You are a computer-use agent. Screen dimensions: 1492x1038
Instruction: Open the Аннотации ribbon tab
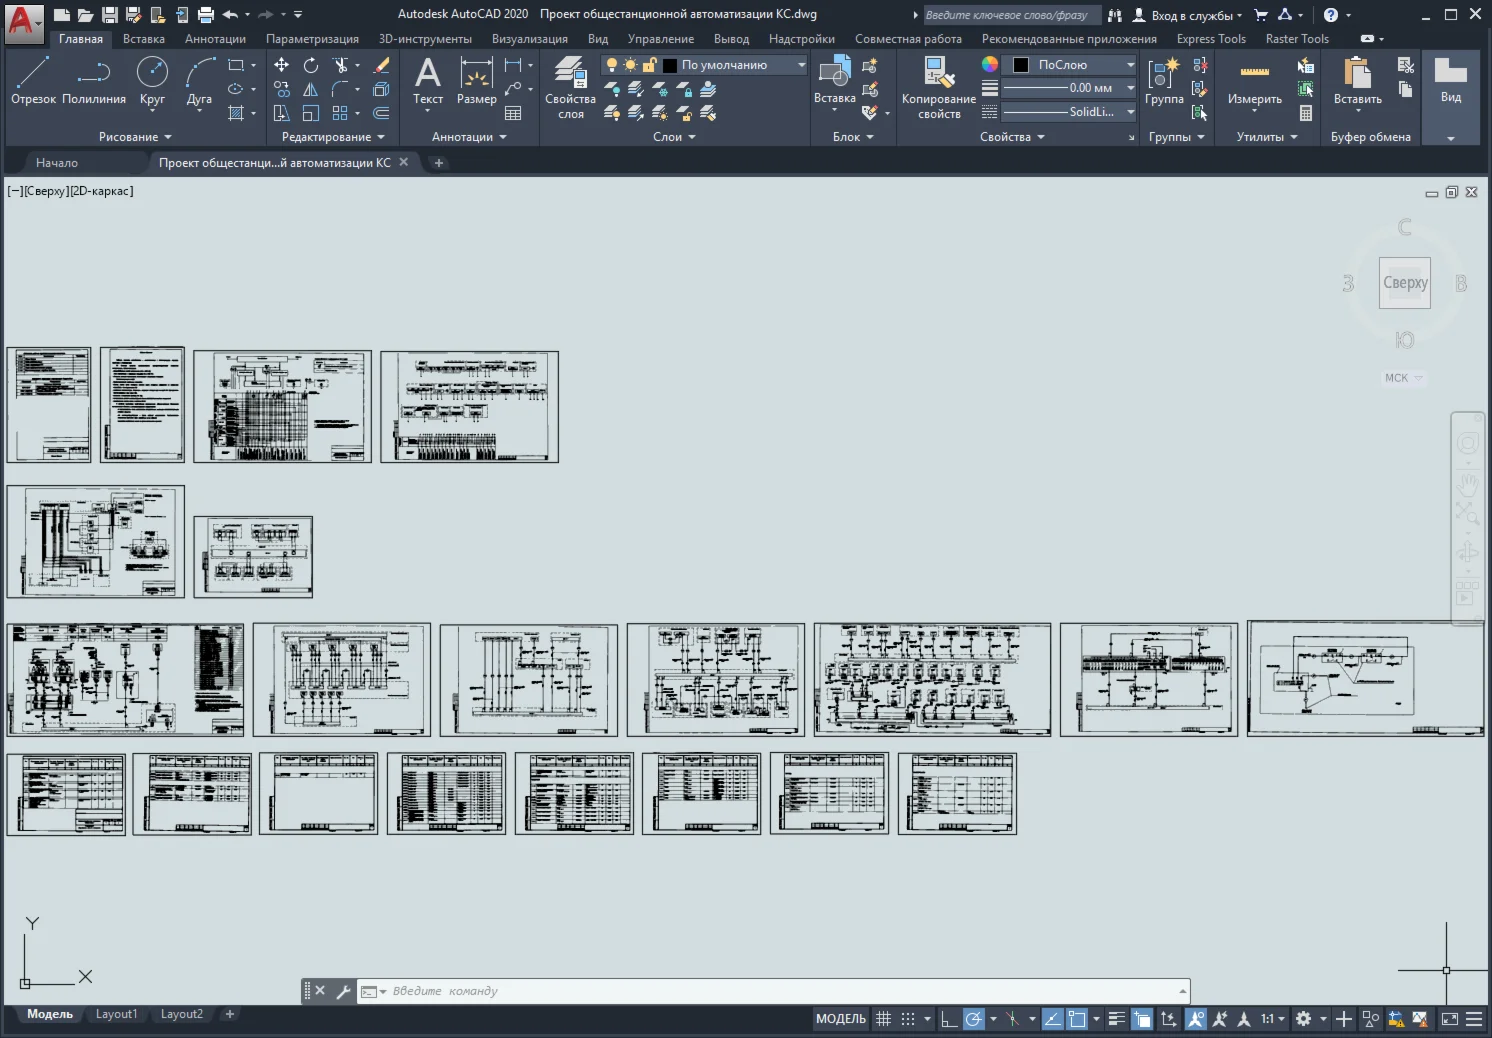[x=215, y=39]
